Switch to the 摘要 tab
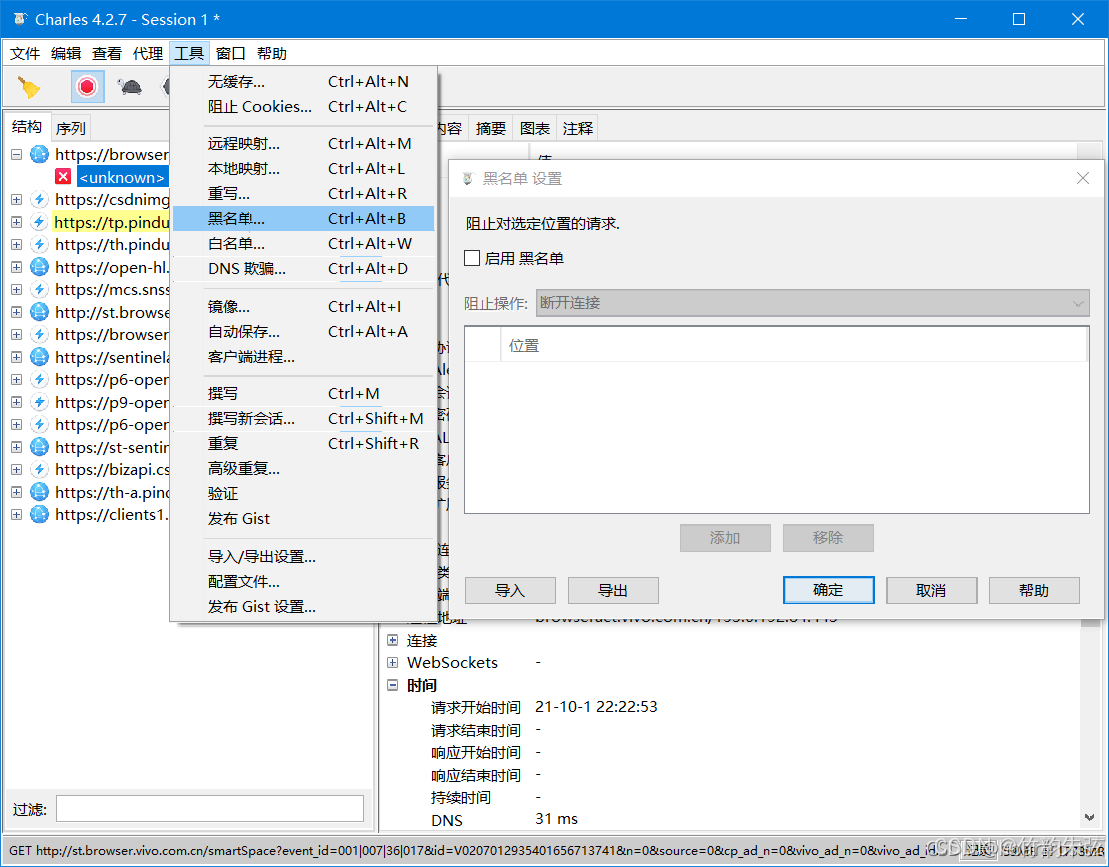Viewport: 1109px width, 867px height. coord(491,128)
